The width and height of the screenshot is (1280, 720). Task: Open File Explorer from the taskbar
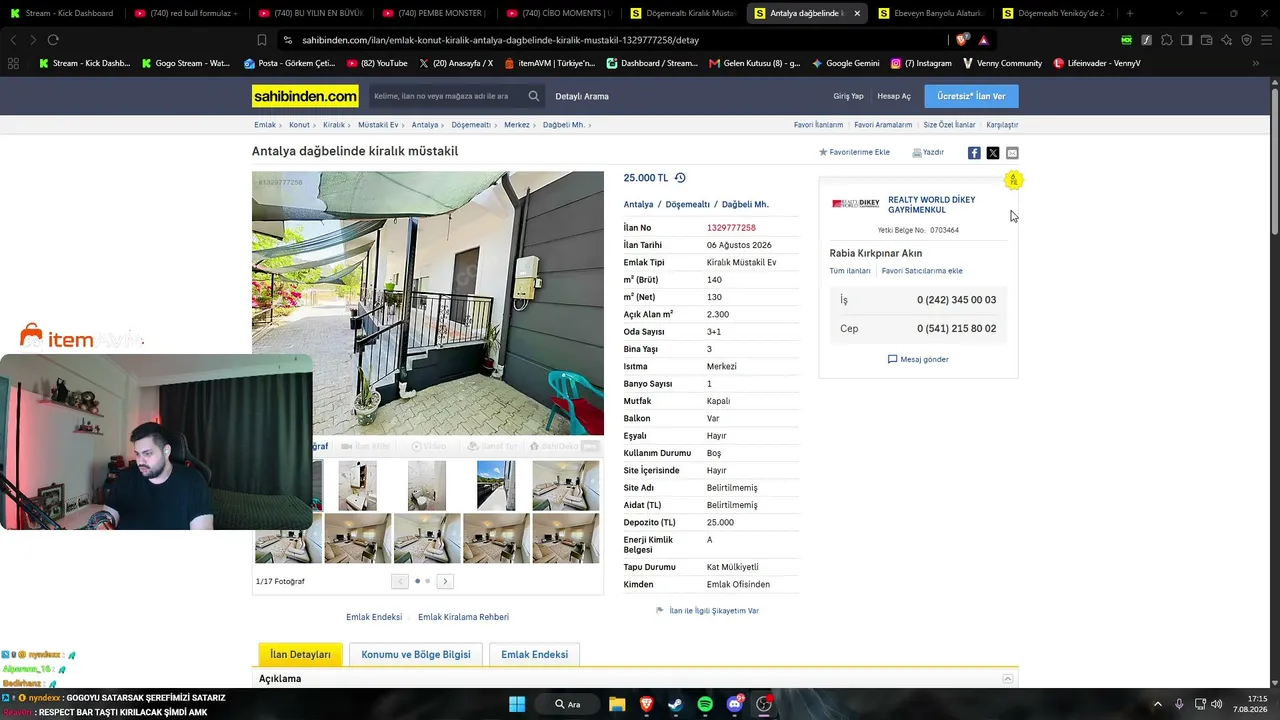coord(617,704)
